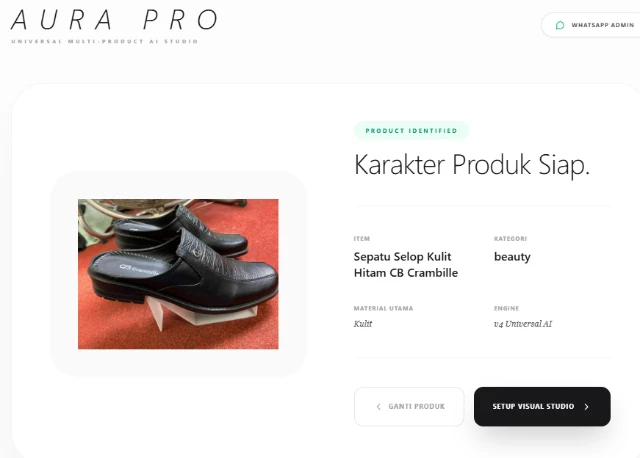640x458 pixels.
Task: Click the Ganti Produk button
Action: 409,407
